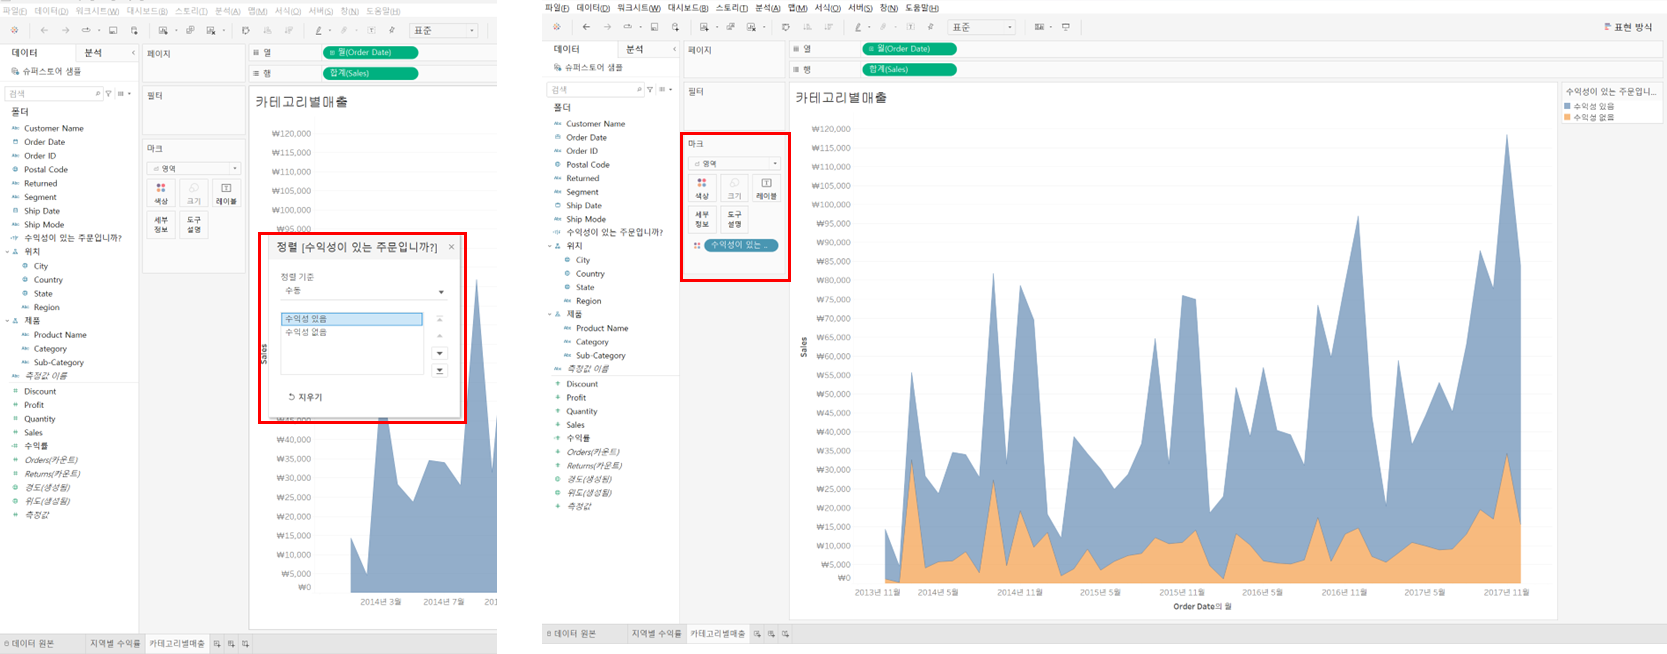The height and width of the screenshot is (654, 1667).
Task: Switch to 데이터 pane tab in right window
Action: coord(566,49)
